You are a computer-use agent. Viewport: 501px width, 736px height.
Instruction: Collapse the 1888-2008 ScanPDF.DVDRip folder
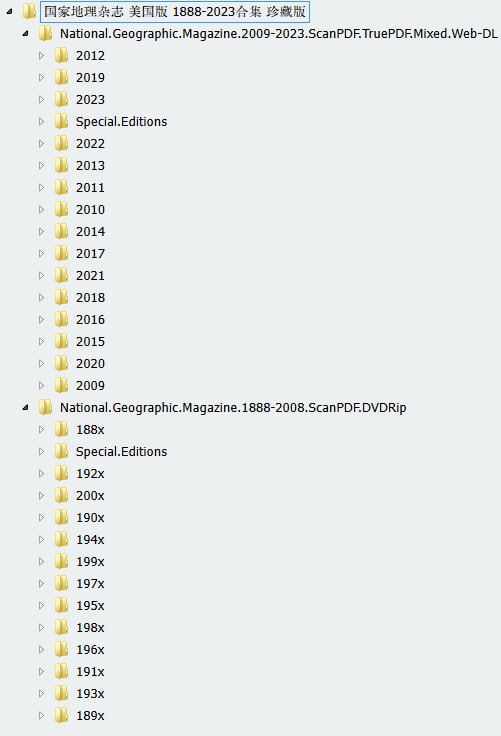[x=25, y=407]
